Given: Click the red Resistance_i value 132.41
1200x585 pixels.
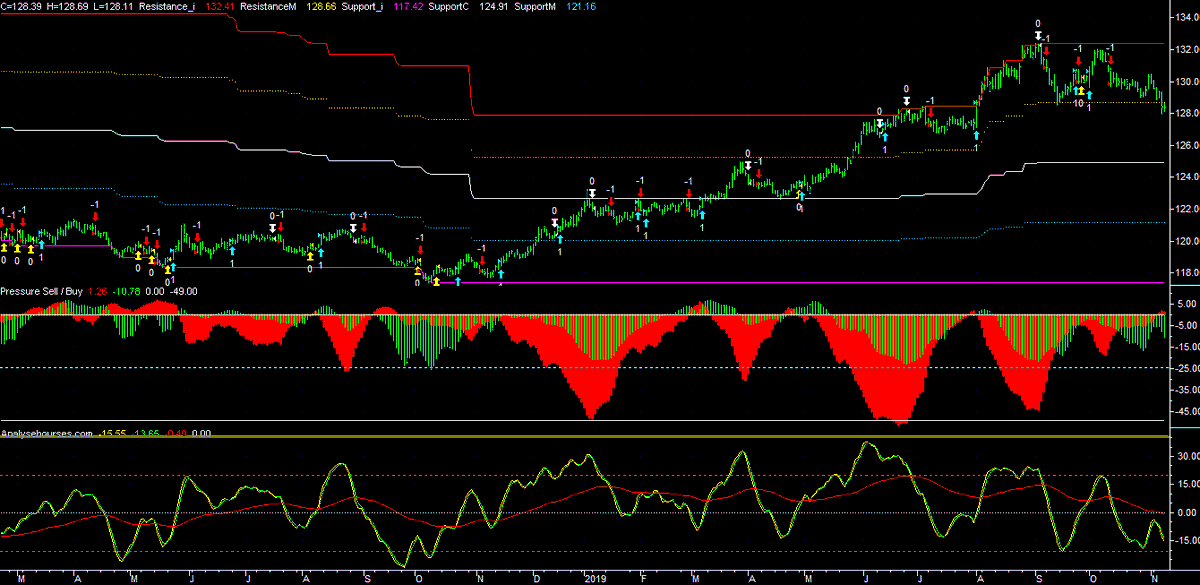Looking at the screenshot, I should coord(220,7).
